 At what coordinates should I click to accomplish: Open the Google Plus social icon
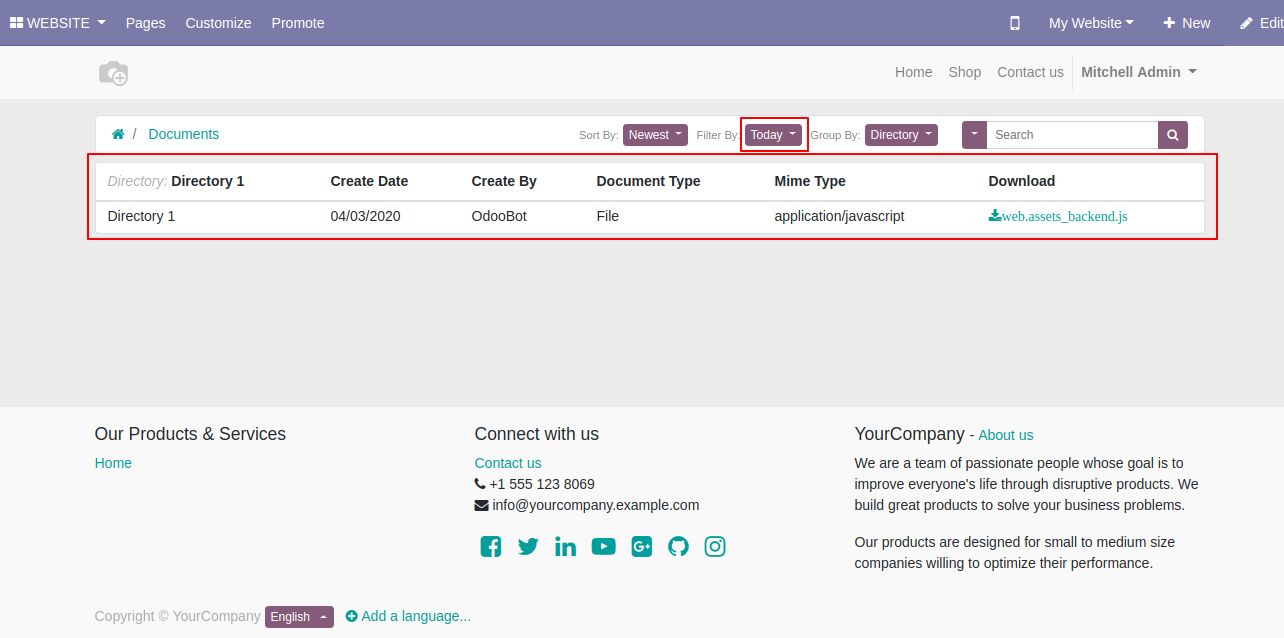[642, 546]
